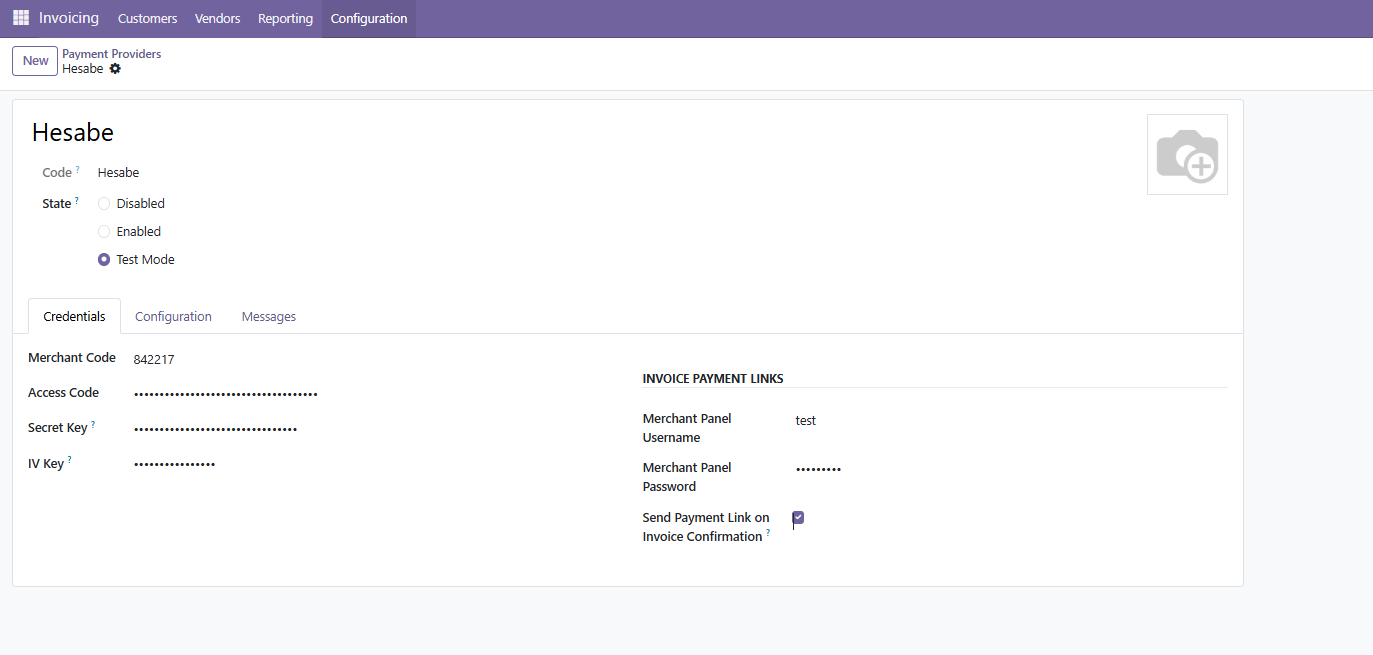Click the 'Merchant Panel Password' label
Image resolution: width=1373 pixels, height=655 pixels.
pos(687,477)
